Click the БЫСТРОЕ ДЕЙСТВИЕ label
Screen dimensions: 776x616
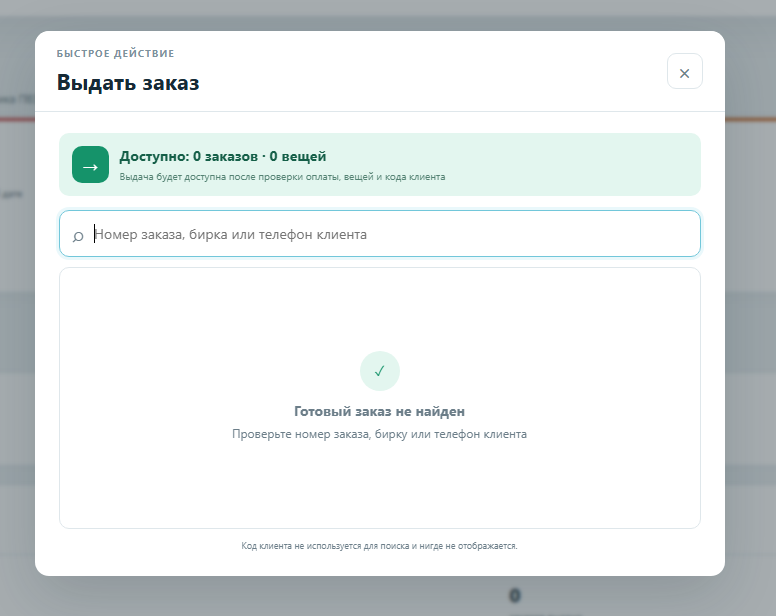[x=115, y=53]
